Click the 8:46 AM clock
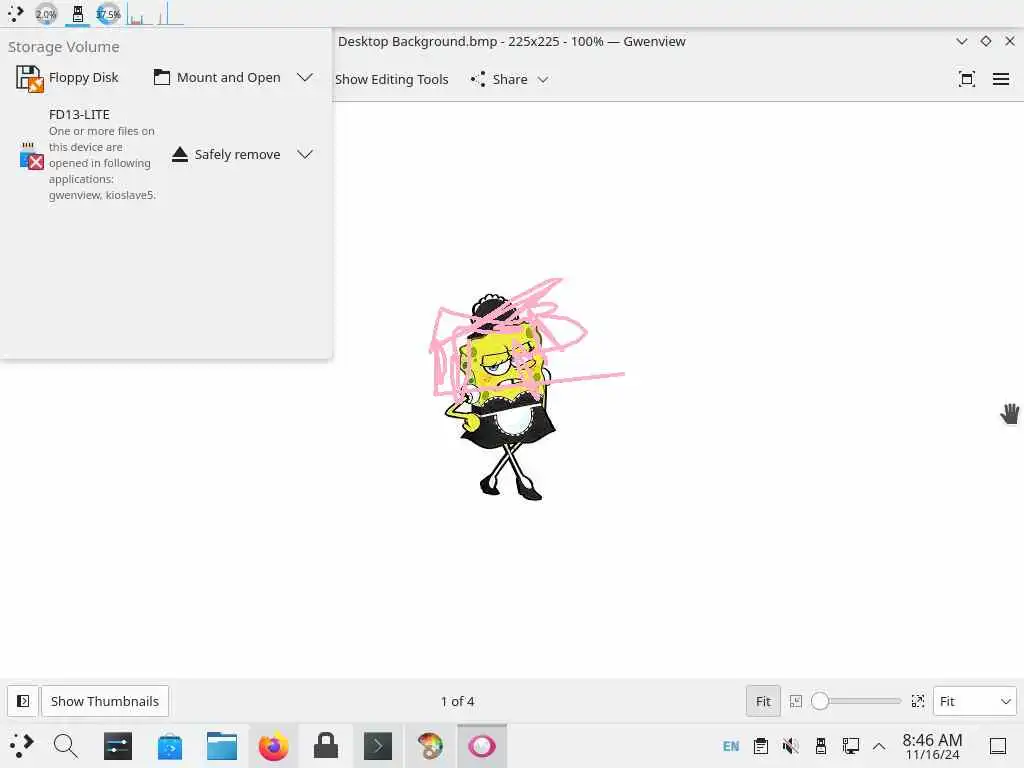Screen dimensions: 1024x768 point(932,746)
